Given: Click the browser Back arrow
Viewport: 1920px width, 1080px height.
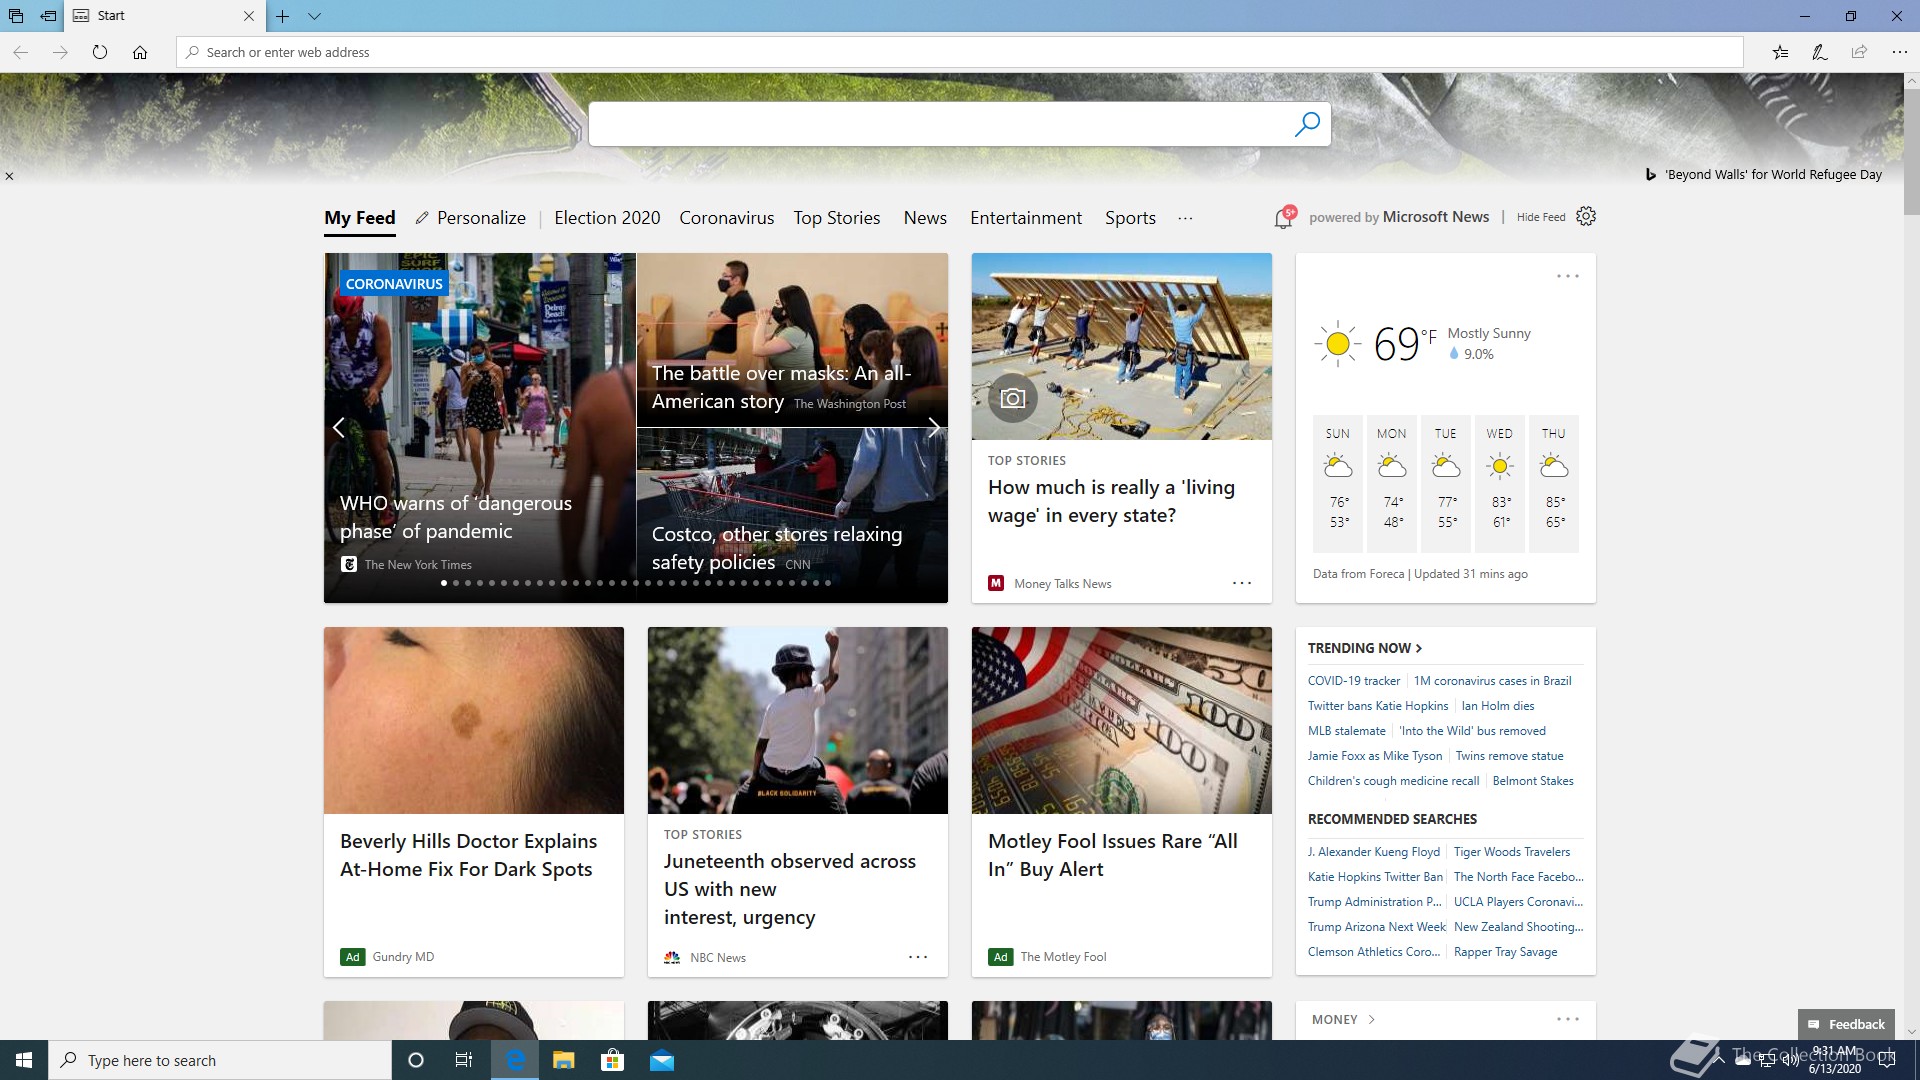Looking at the screenshot, I should (x=20, y=52).
